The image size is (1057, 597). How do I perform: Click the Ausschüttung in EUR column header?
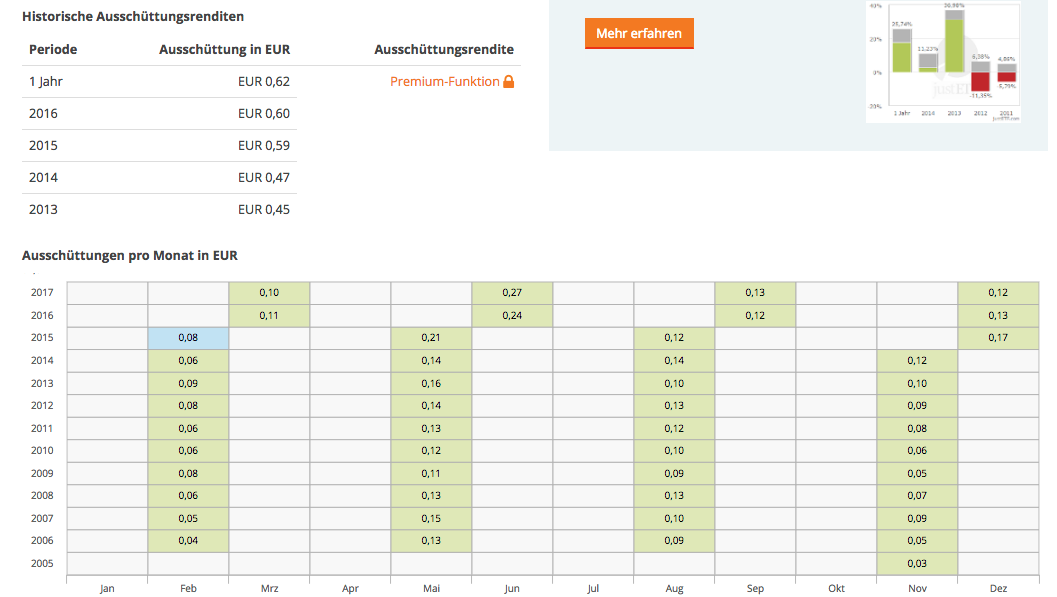pos(224,49)
